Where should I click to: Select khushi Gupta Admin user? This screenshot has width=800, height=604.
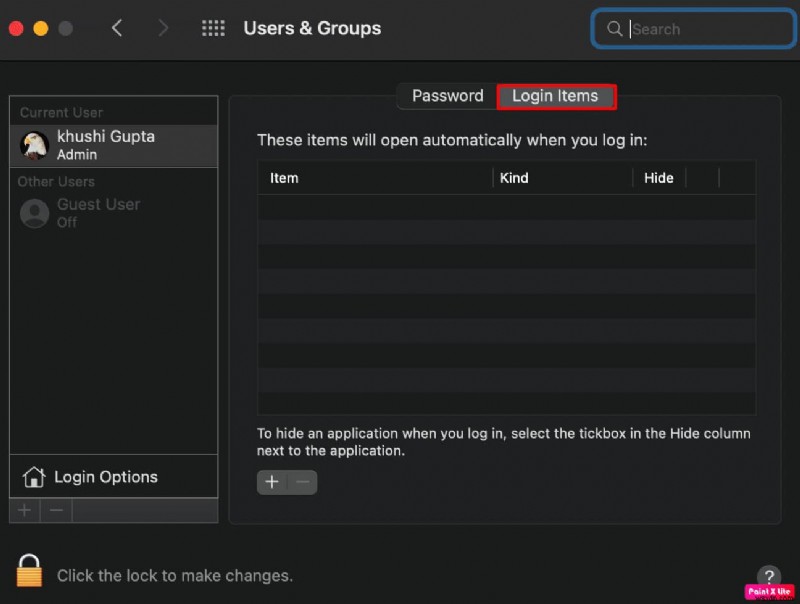coord(114,145)
